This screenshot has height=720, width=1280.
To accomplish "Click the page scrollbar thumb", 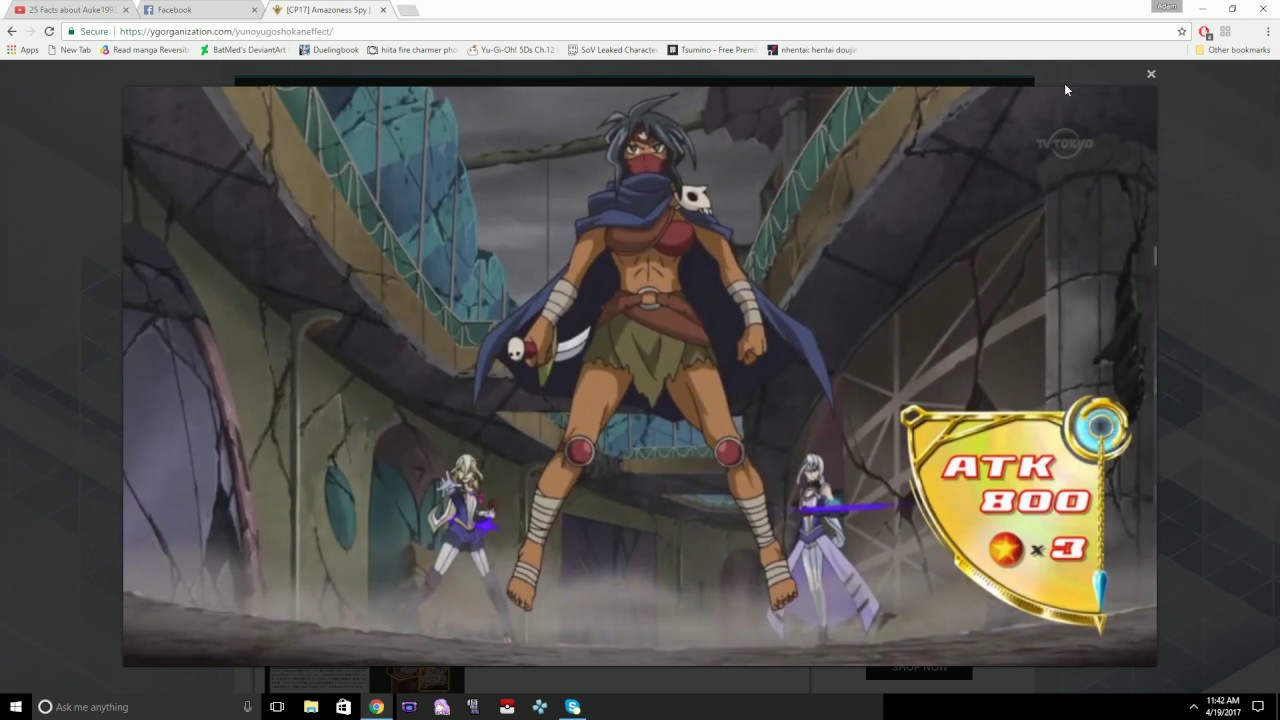I will click(x=1155, y=256).
